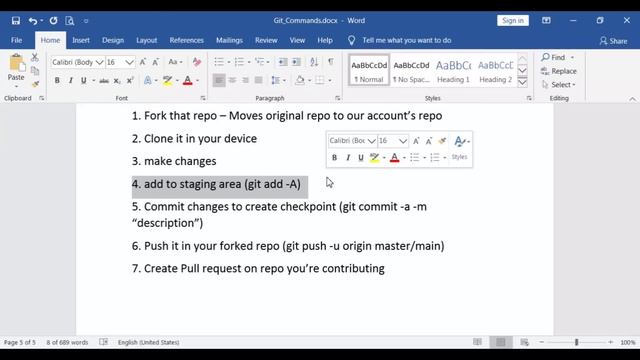This screenshot has height=360, width=640.
Task: Decrease font size in the ribbon Font group
Action: tap(155, 62)
